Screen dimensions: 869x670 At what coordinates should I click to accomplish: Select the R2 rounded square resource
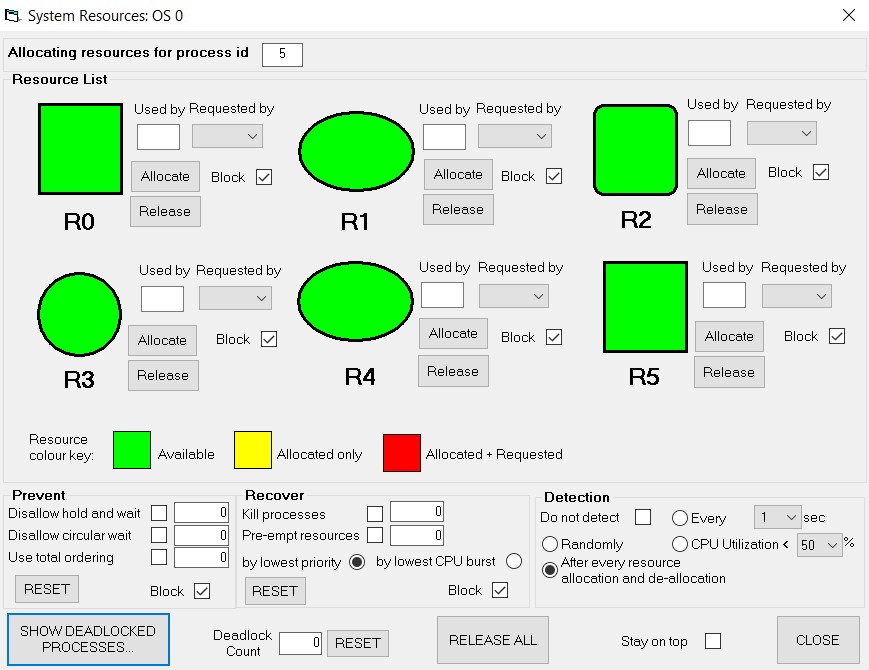(636, 150)
